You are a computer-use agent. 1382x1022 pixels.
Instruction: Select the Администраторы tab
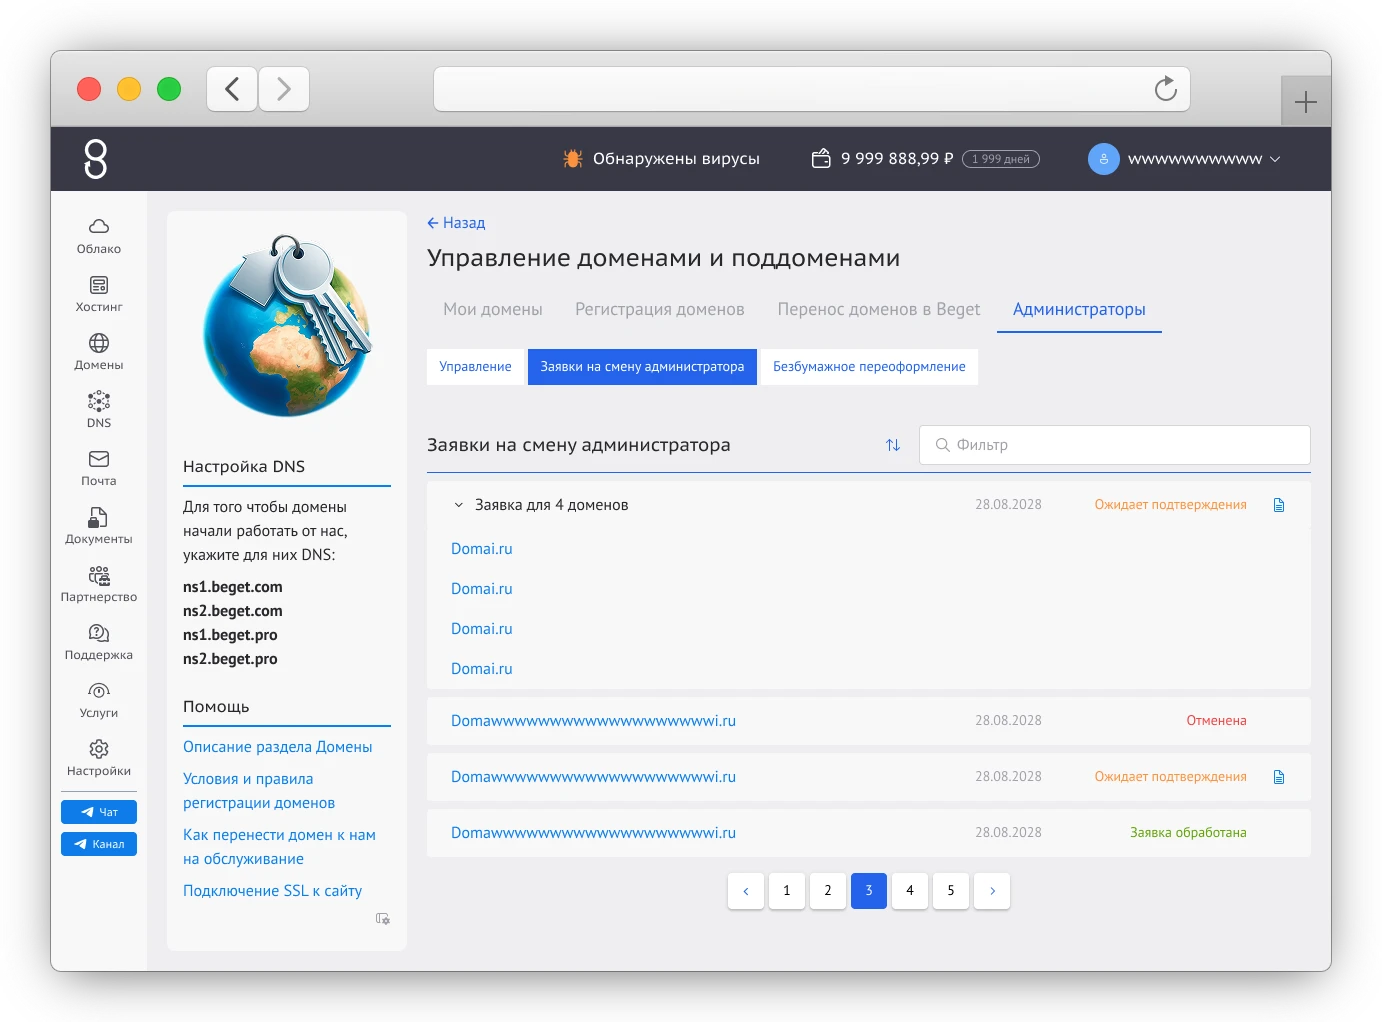point(1079,309)
